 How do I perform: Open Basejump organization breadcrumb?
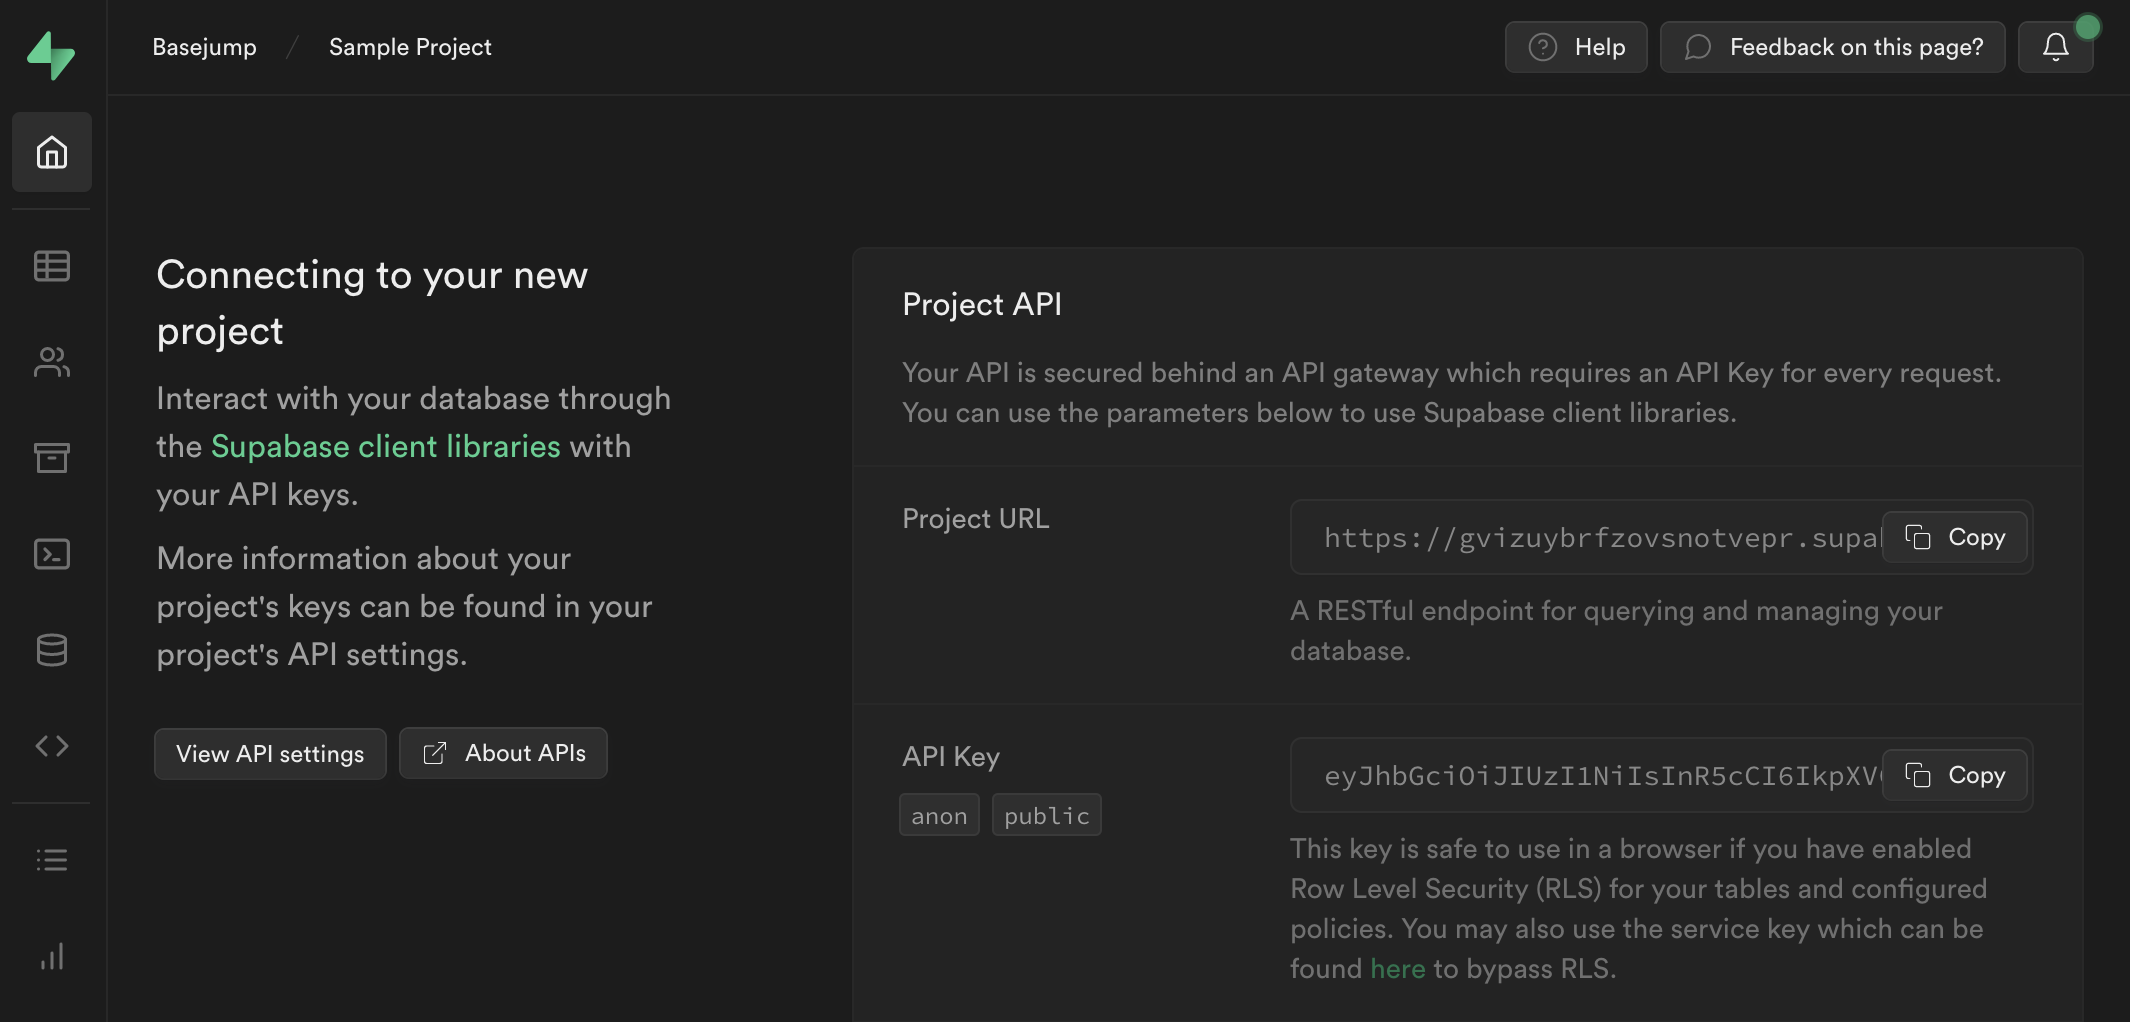(204, 47)
